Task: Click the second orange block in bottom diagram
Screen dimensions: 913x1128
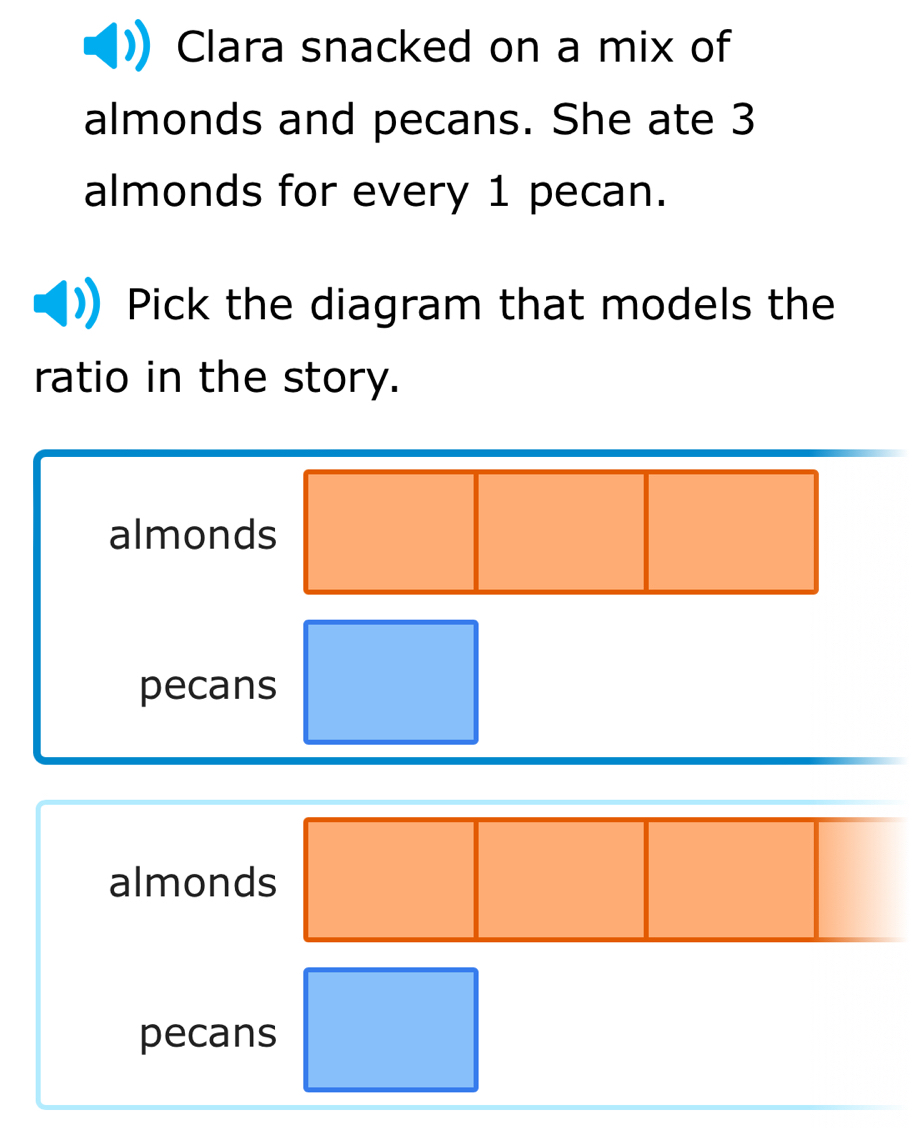Action: 560,880
